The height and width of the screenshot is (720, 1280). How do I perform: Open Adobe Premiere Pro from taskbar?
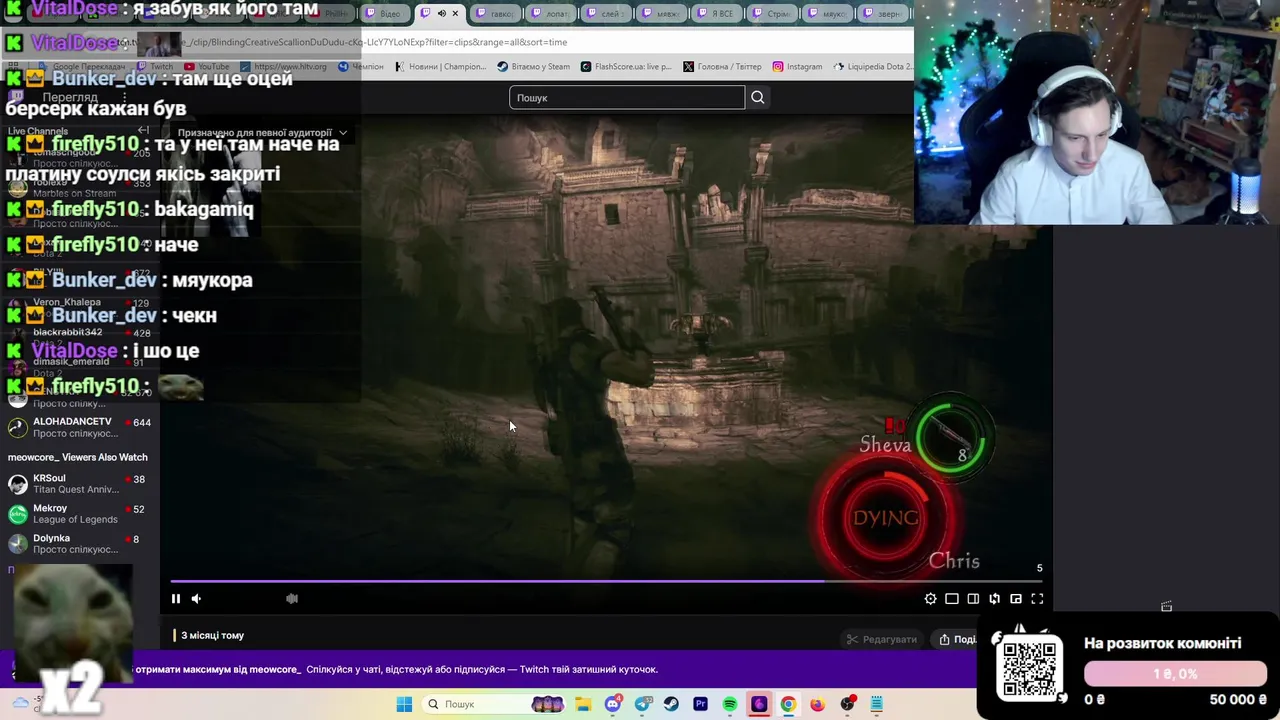pyautogui.click(x=700, y=704)
